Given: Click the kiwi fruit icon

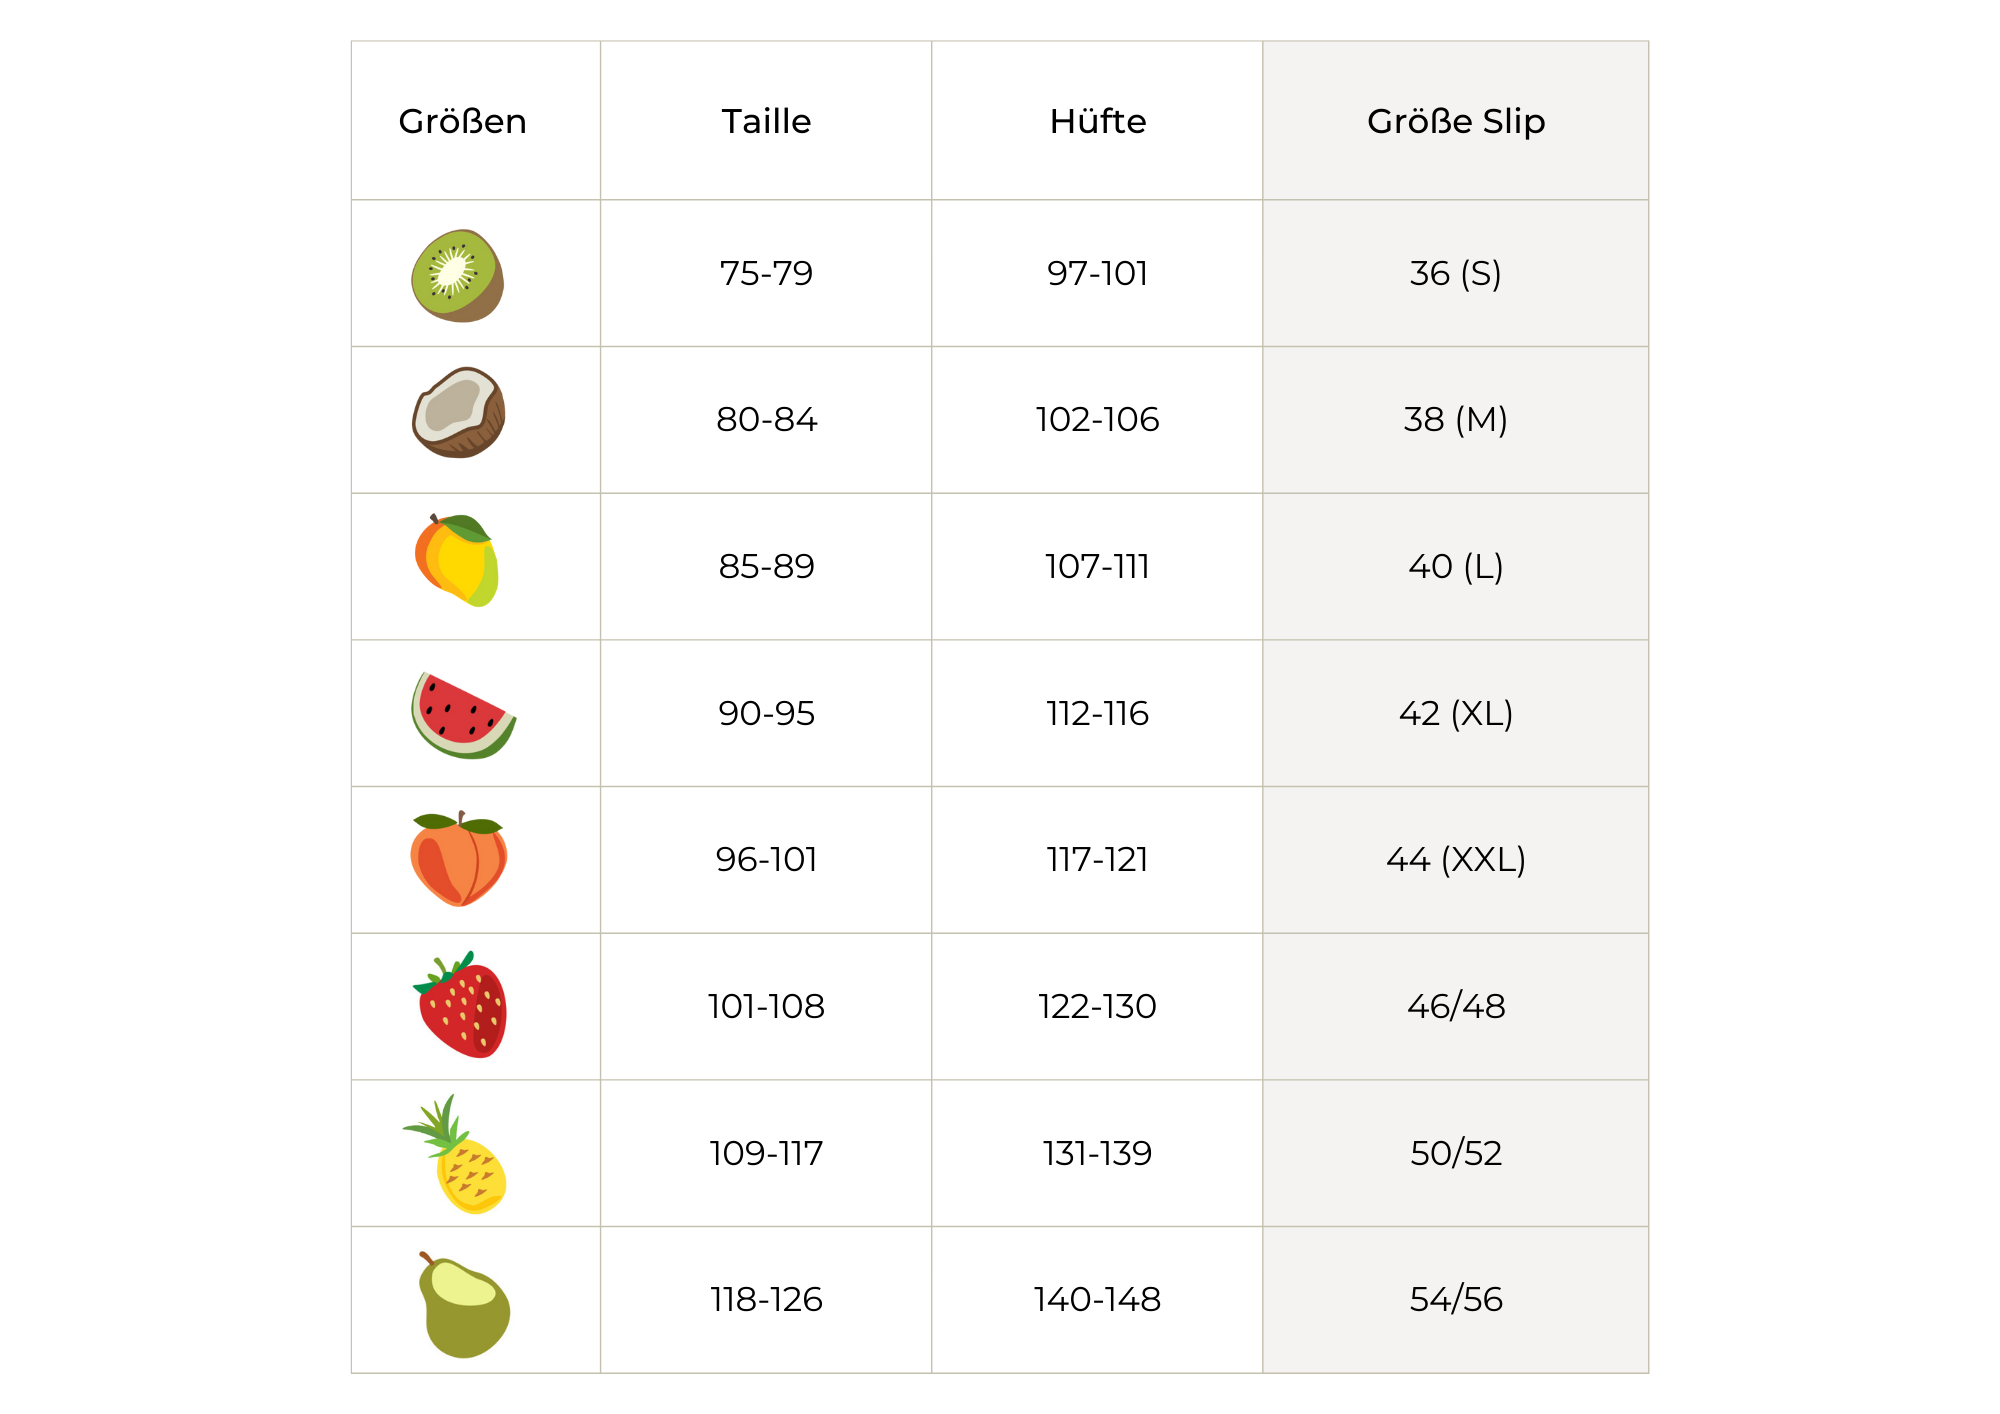Looking at the screenshot, I should pos(458,275).
